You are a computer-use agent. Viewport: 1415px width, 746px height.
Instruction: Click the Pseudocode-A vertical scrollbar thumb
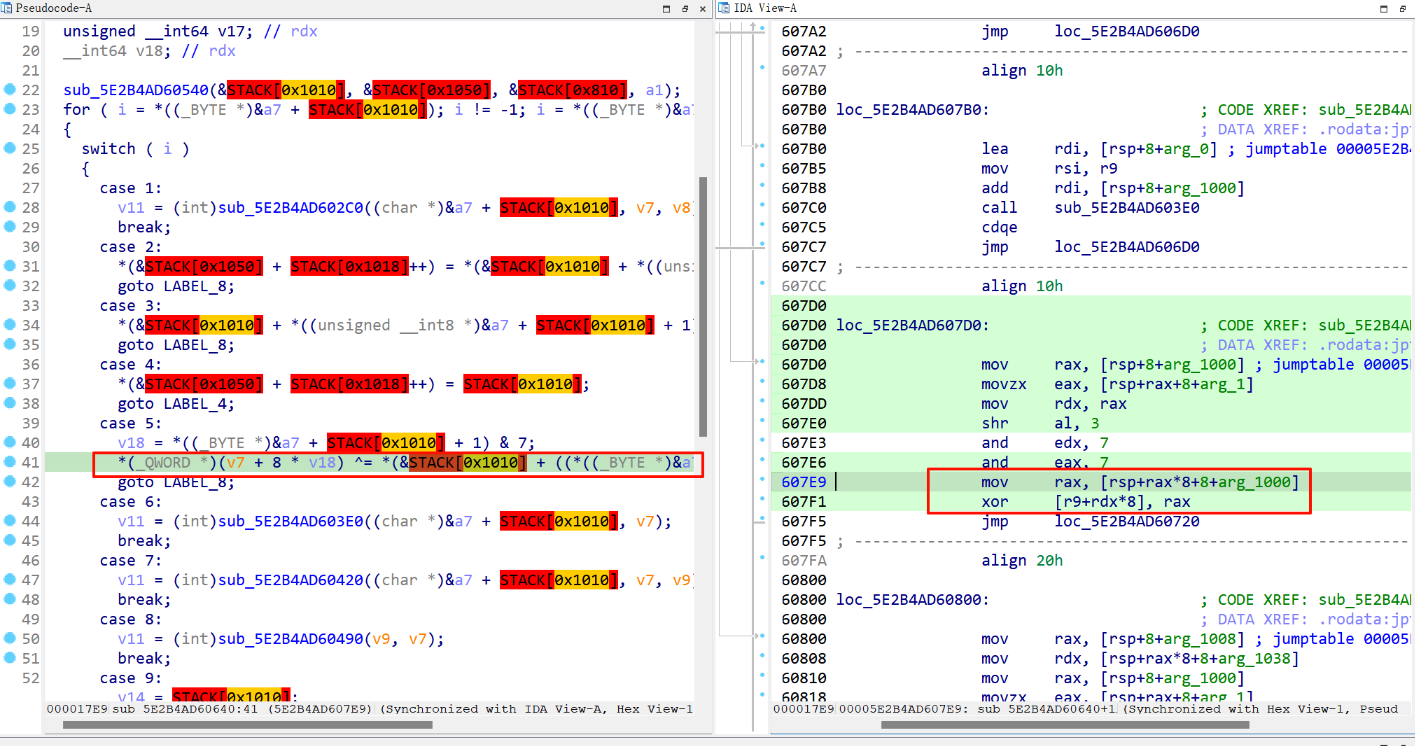point(703,308)
